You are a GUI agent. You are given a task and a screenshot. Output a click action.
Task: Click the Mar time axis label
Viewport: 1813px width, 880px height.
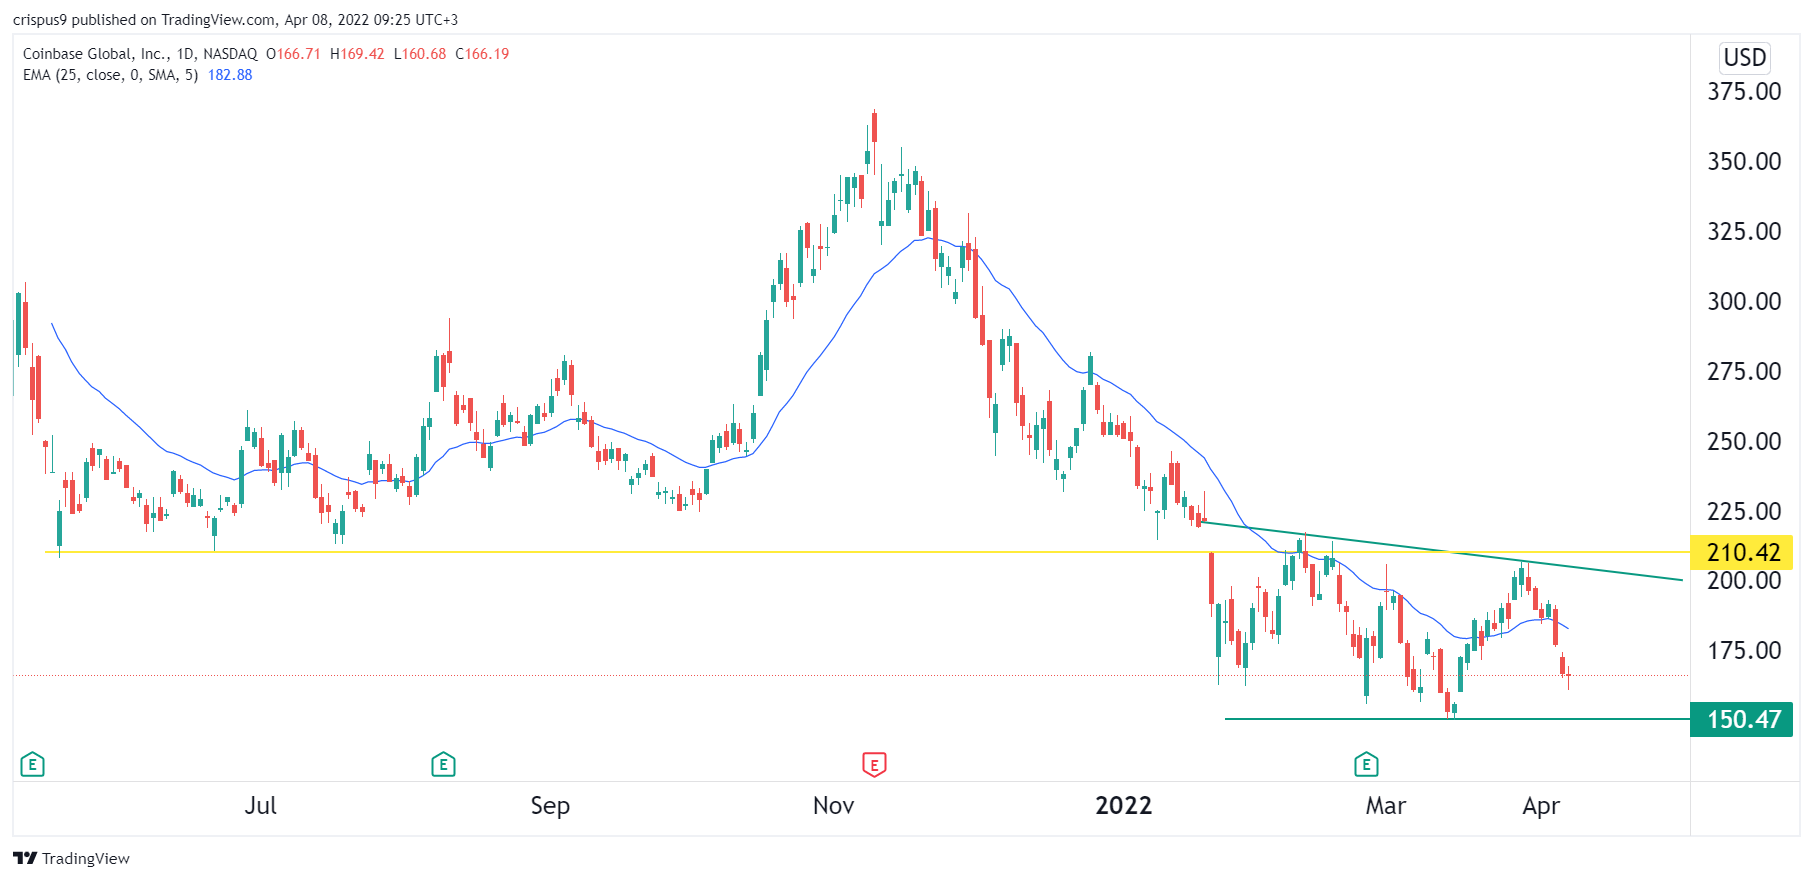click(1386, 806)
